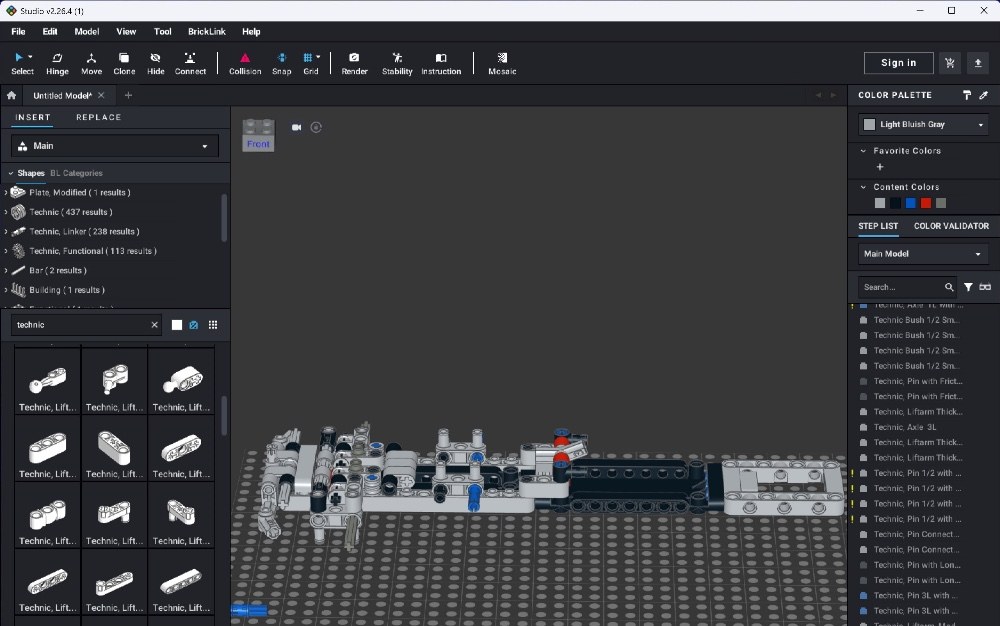The height and width of the screenshot is (626, 1000).
Task: Toggle the step view glasses icon
Action: (985, 288)
